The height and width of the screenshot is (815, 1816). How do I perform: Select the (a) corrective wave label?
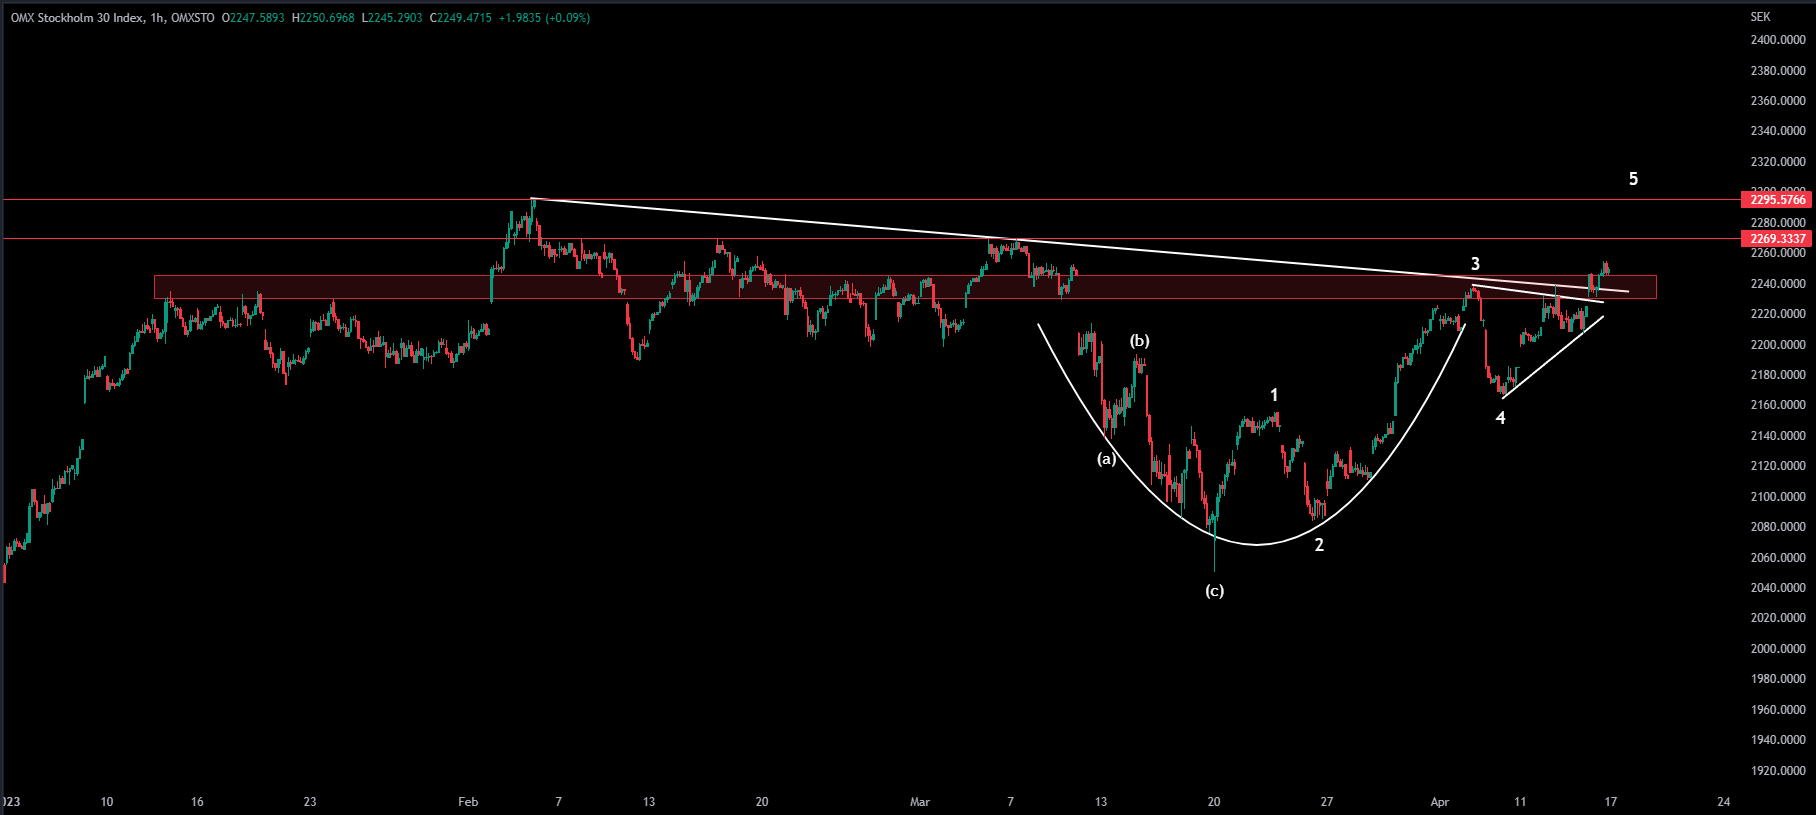(x=1106, y=459)
